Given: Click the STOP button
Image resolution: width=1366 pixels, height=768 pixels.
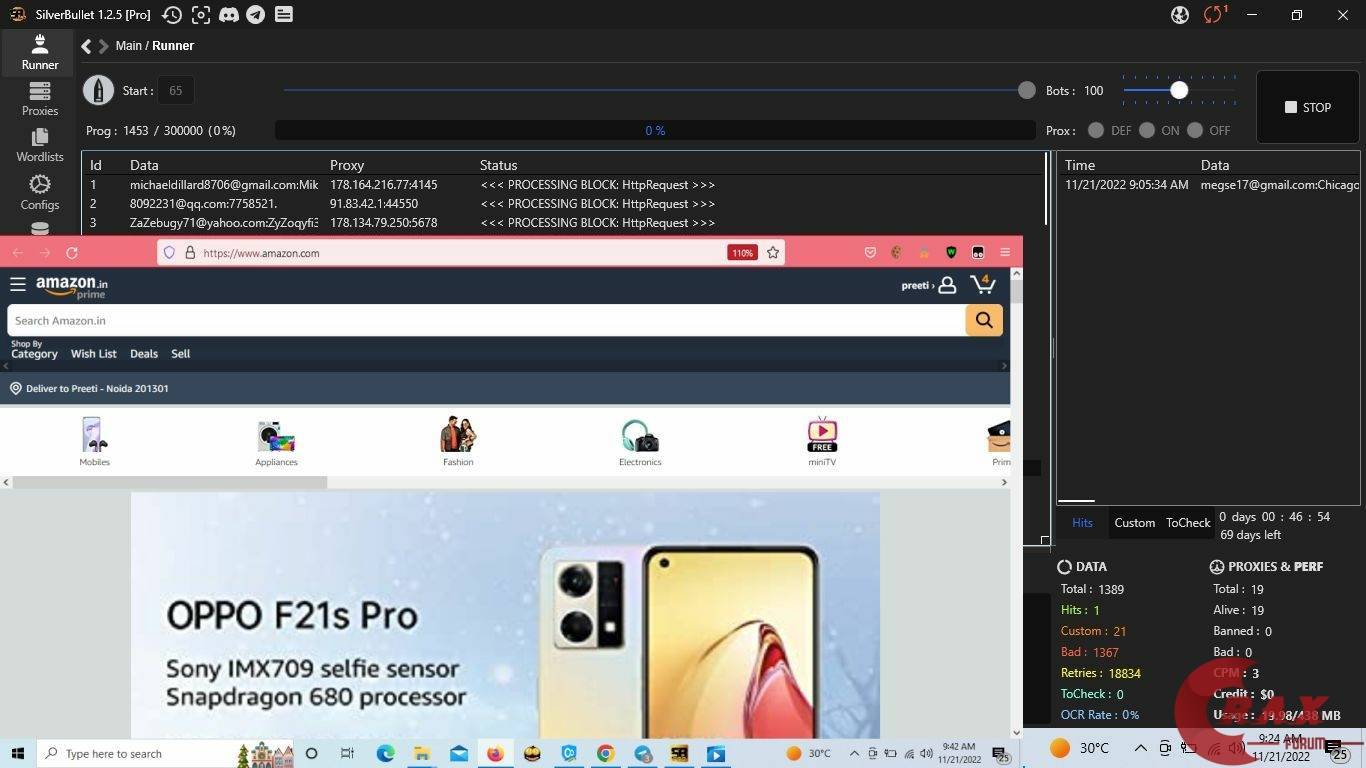Looking at the screenshot, I should [x=1308, y=107].
